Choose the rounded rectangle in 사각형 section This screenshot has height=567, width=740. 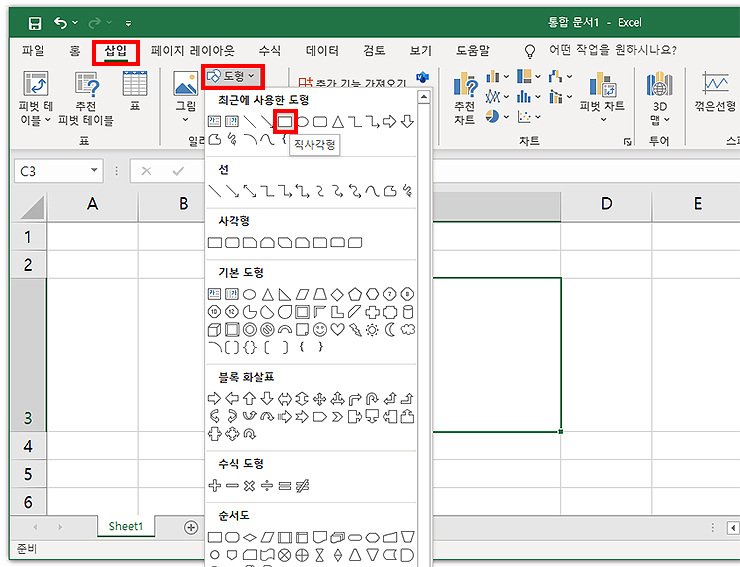tap(232, 243)
